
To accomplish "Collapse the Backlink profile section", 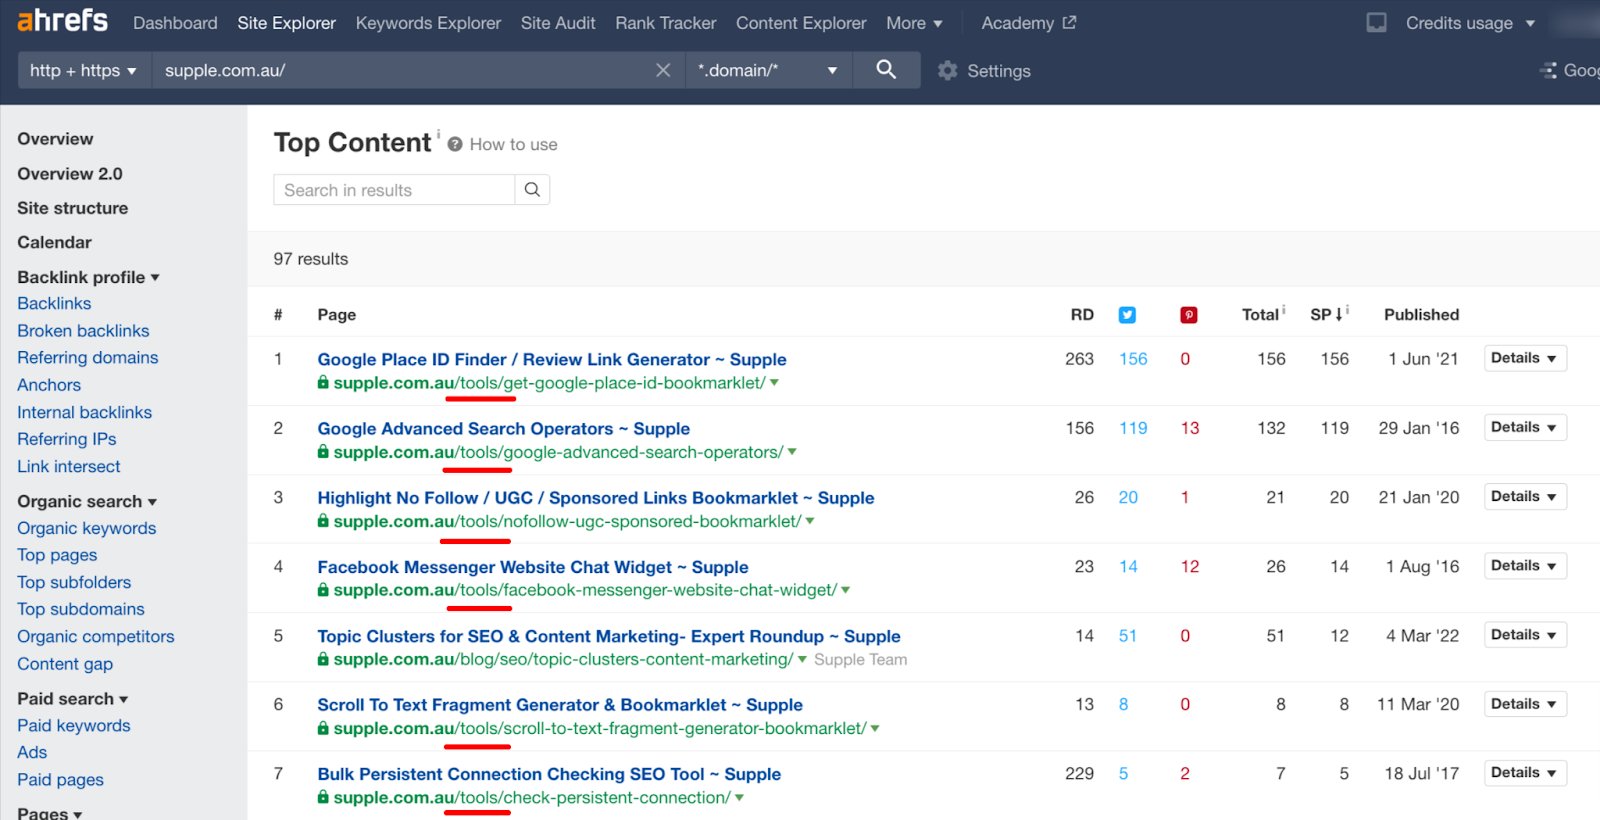I will [88, 277].
